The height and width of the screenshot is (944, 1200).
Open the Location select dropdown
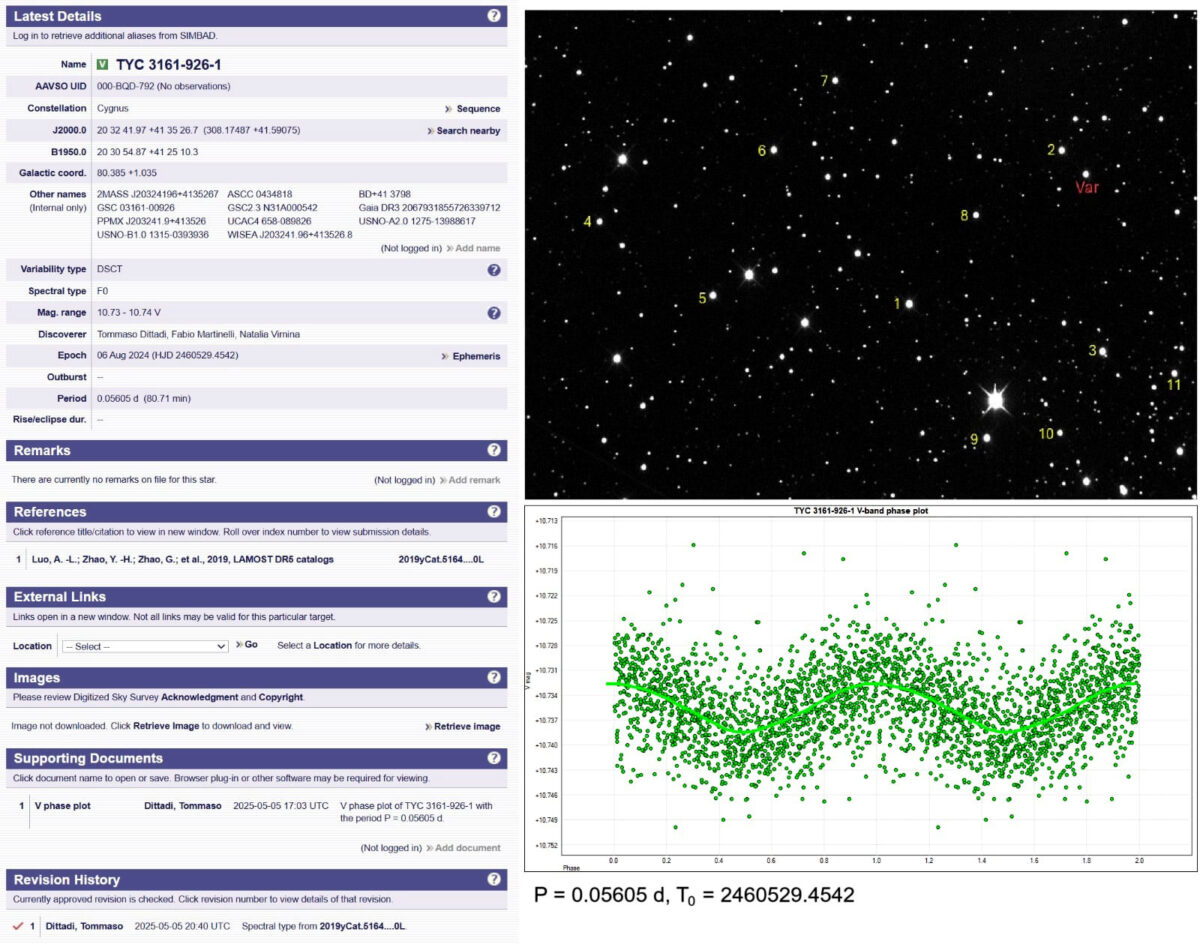[145, 646]
